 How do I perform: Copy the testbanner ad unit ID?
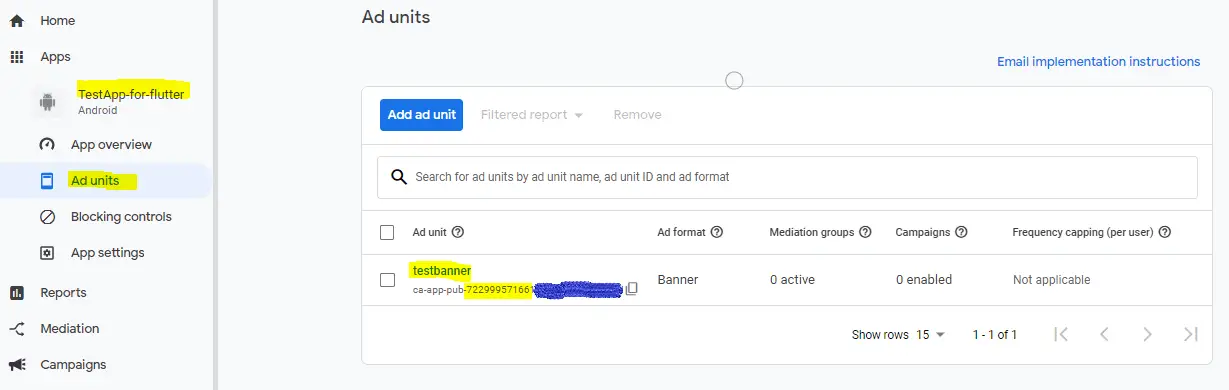point(631,290)
